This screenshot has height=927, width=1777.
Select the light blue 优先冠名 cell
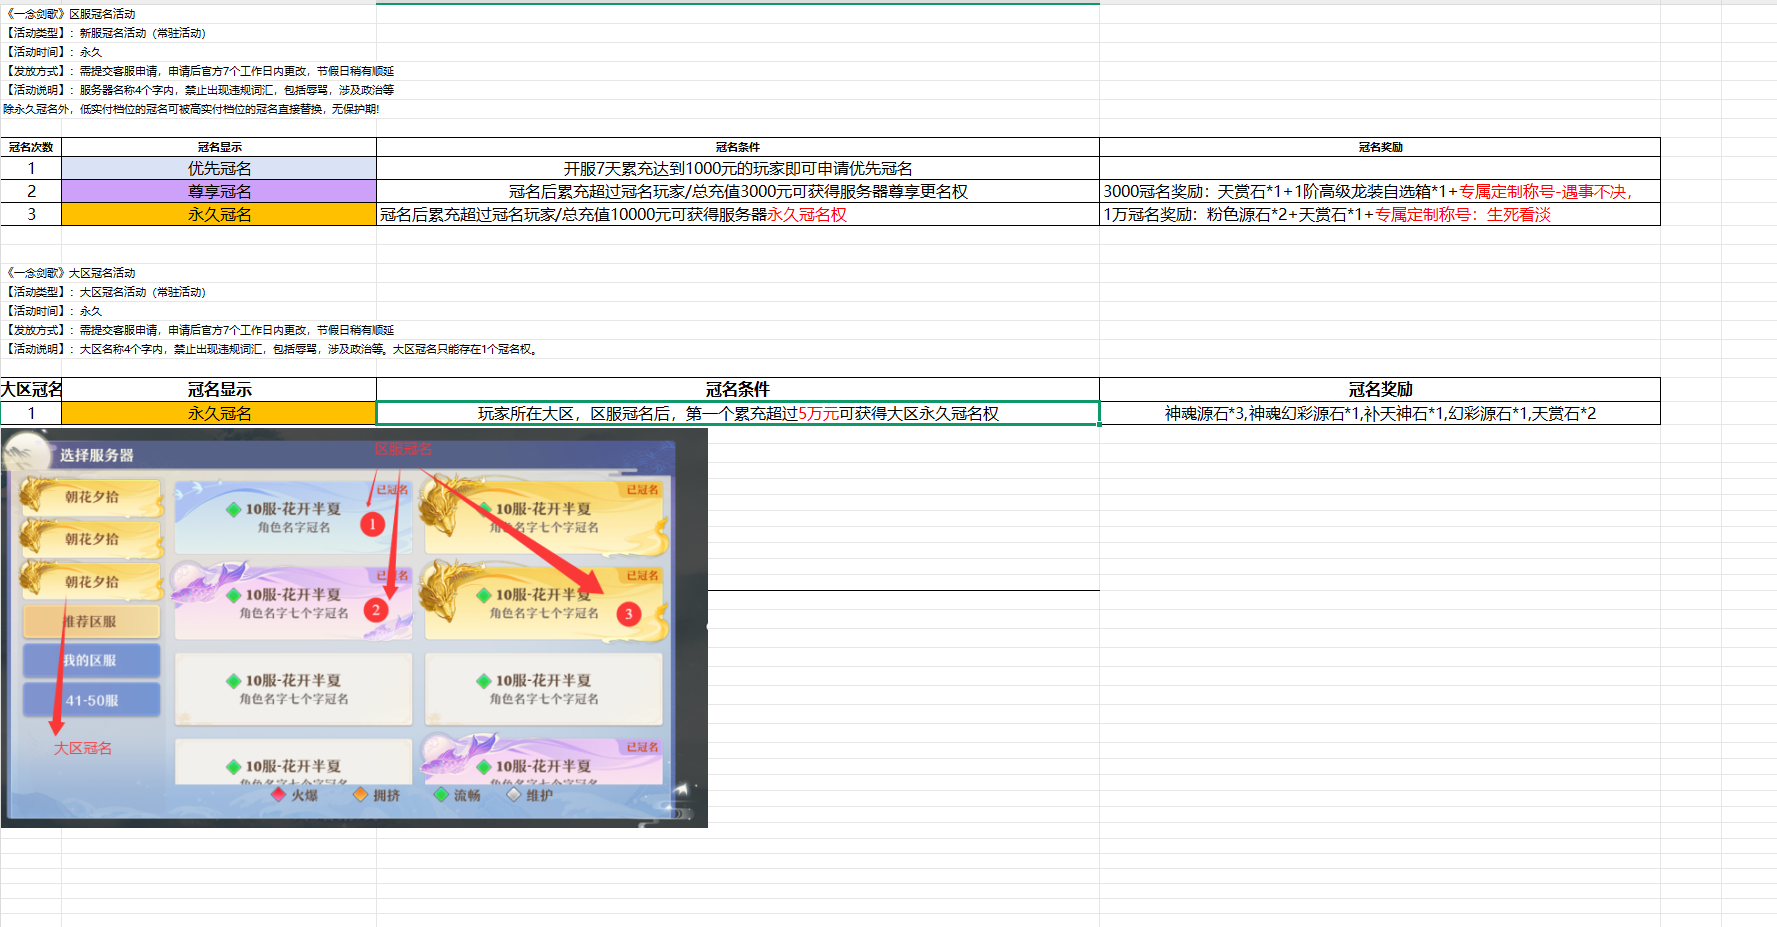(219, 168)
